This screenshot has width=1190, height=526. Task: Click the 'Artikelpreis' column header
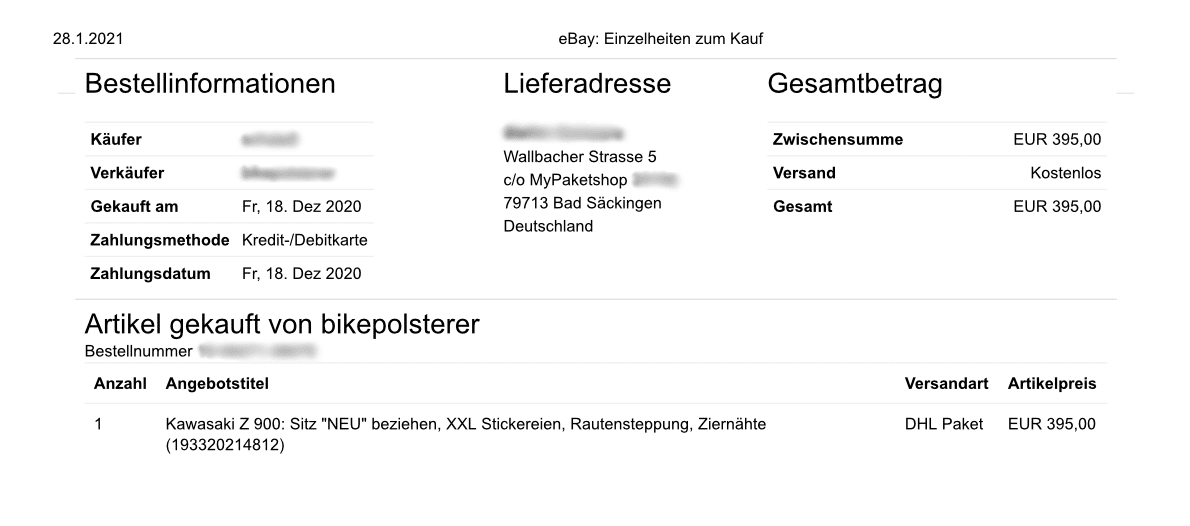(x=1052, y=384)
